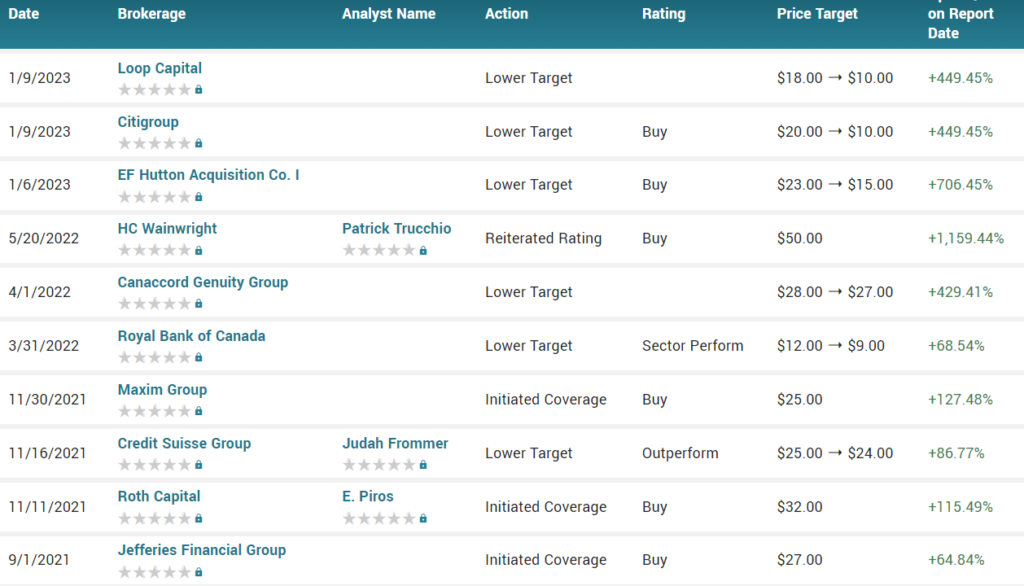Select the +429.41% upside value
The image size is (1024, 586).
[x=960, y=292]
